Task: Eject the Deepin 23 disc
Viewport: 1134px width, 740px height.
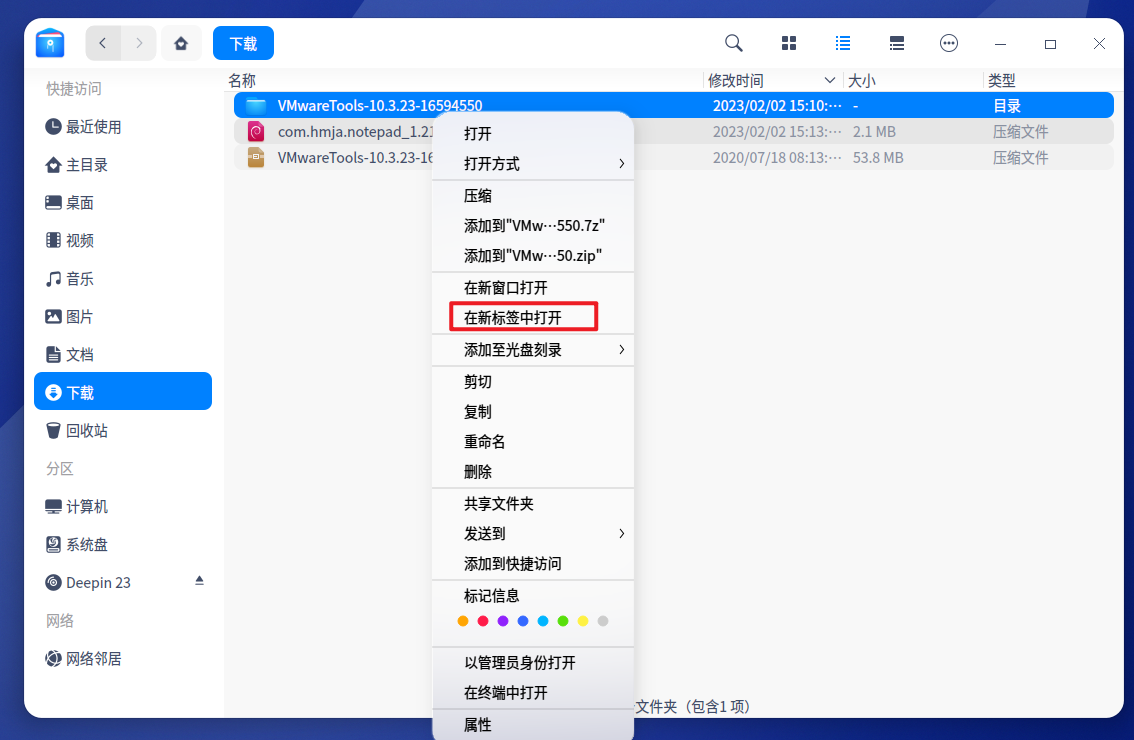Action: [x=199, y=581]
